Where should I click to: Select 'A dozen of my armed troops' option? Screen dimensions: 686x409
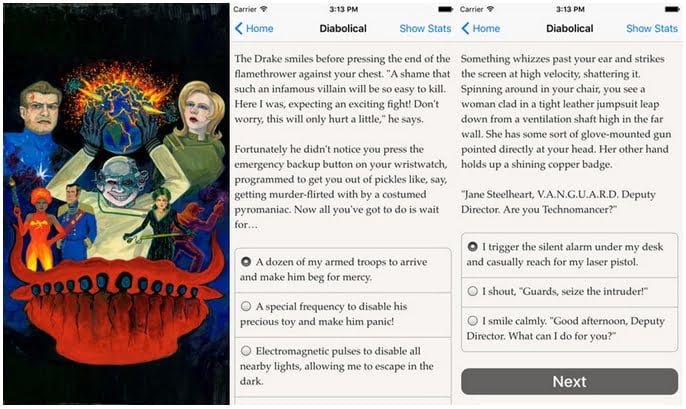click(x=343, y=269)
